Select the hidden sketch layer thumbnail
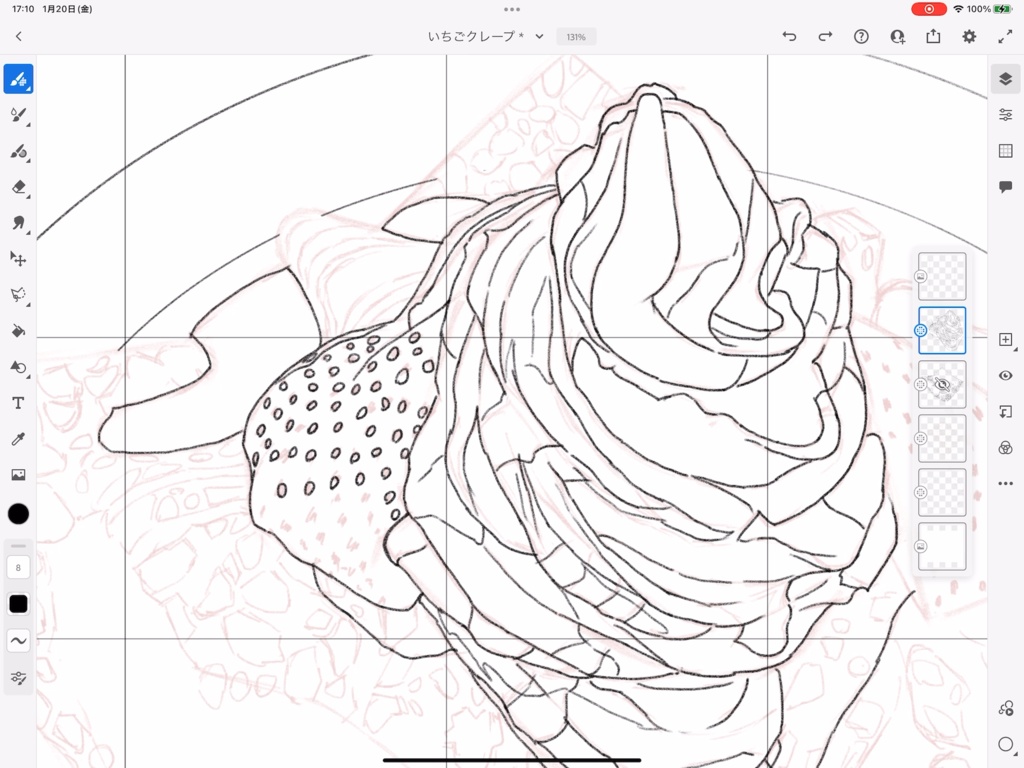1024x768 pixels. (x=942, y=385)
